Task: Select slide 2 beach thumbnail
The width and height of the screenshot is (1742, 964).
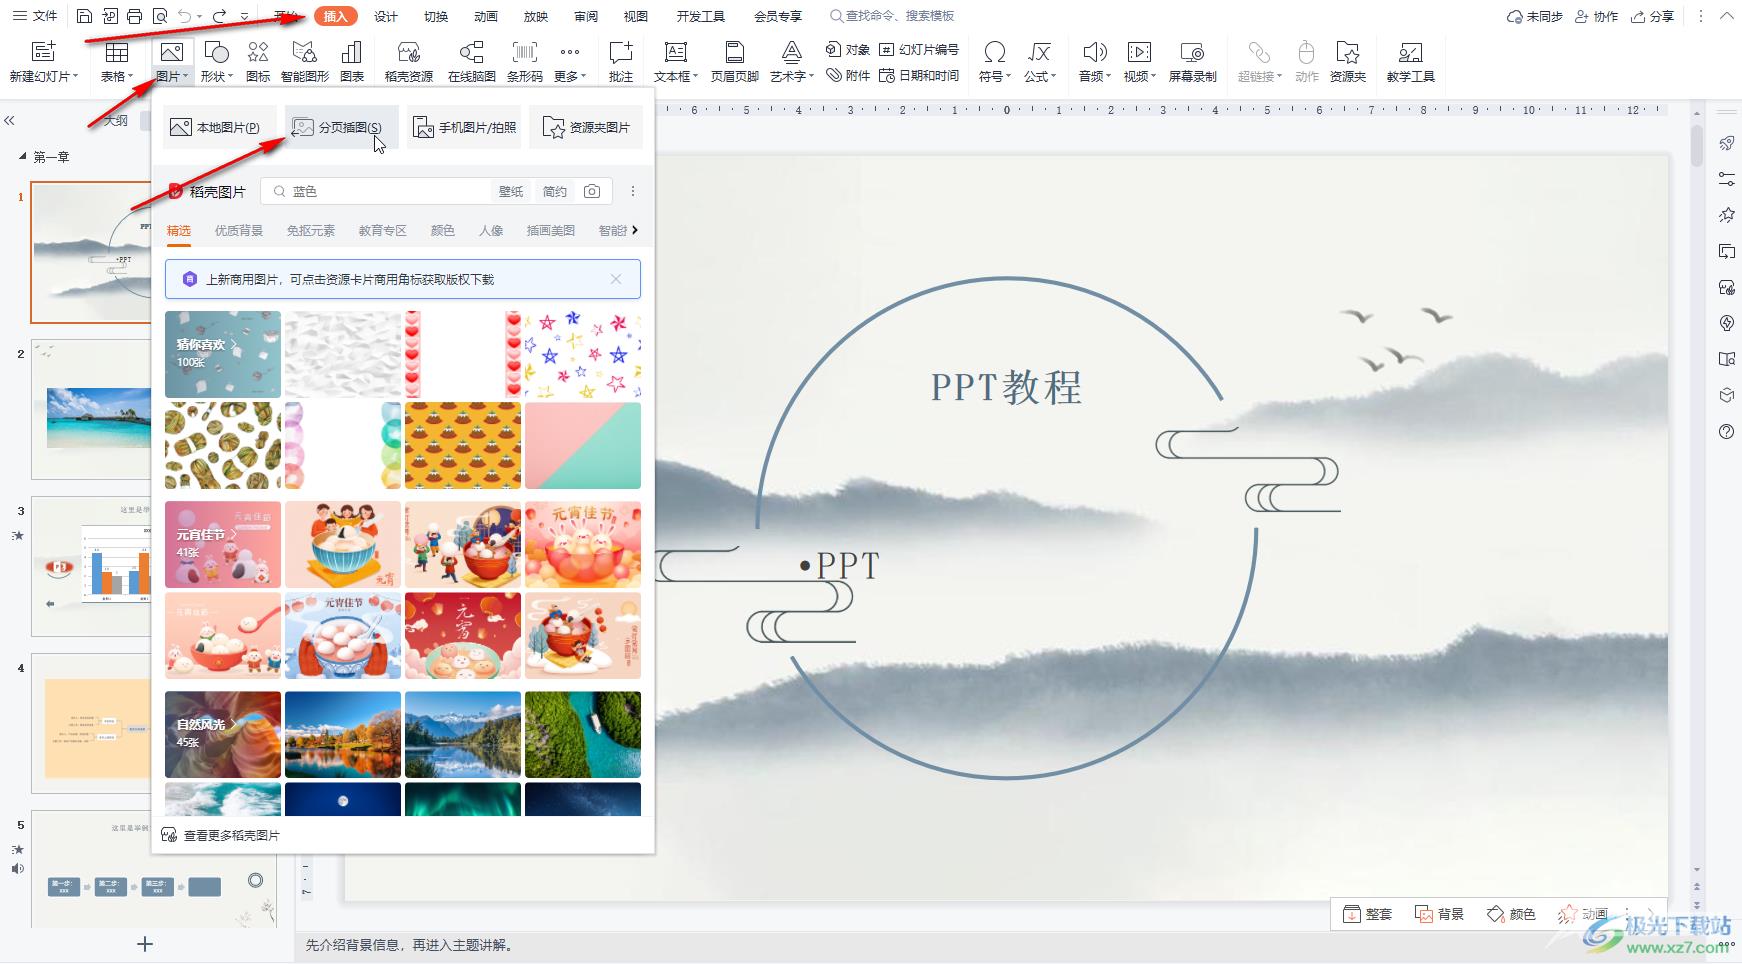Action: click(x=91, y=409)
